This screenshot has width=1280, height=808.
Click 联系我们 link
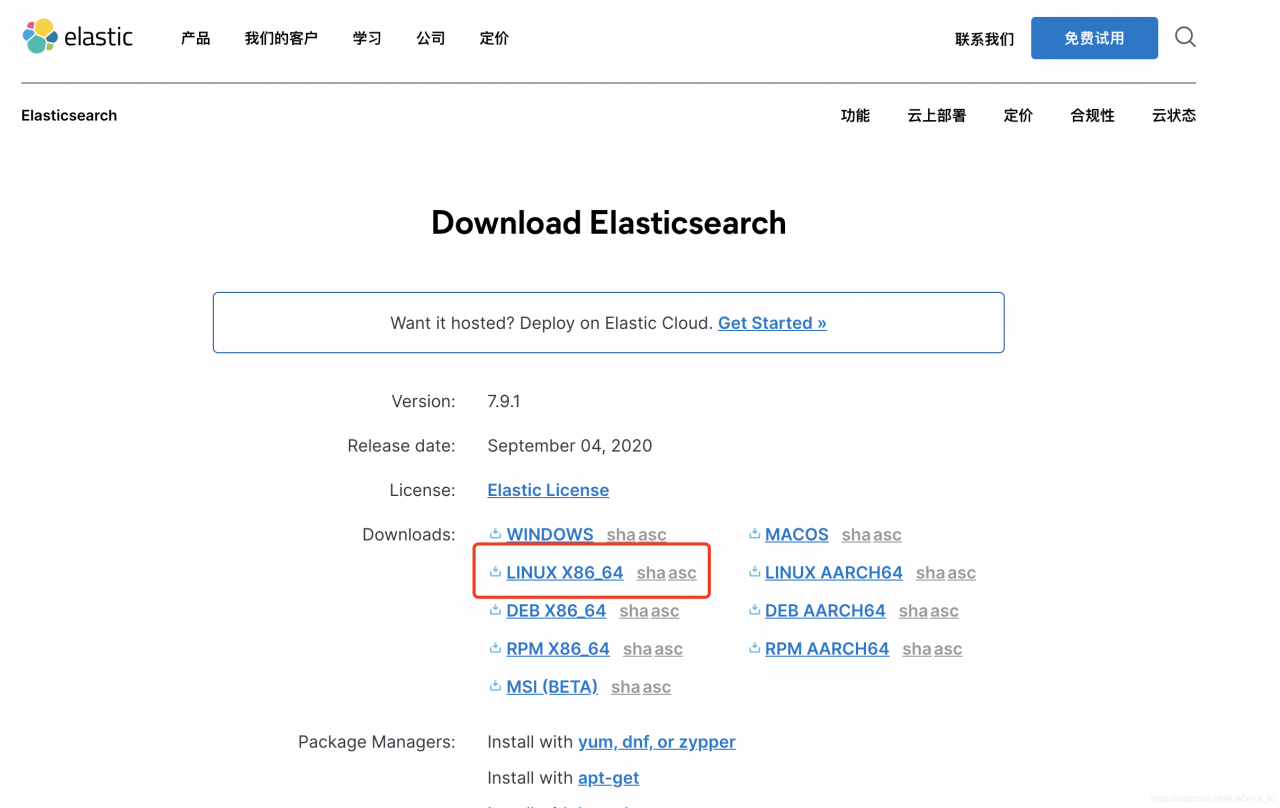(984, 39)
